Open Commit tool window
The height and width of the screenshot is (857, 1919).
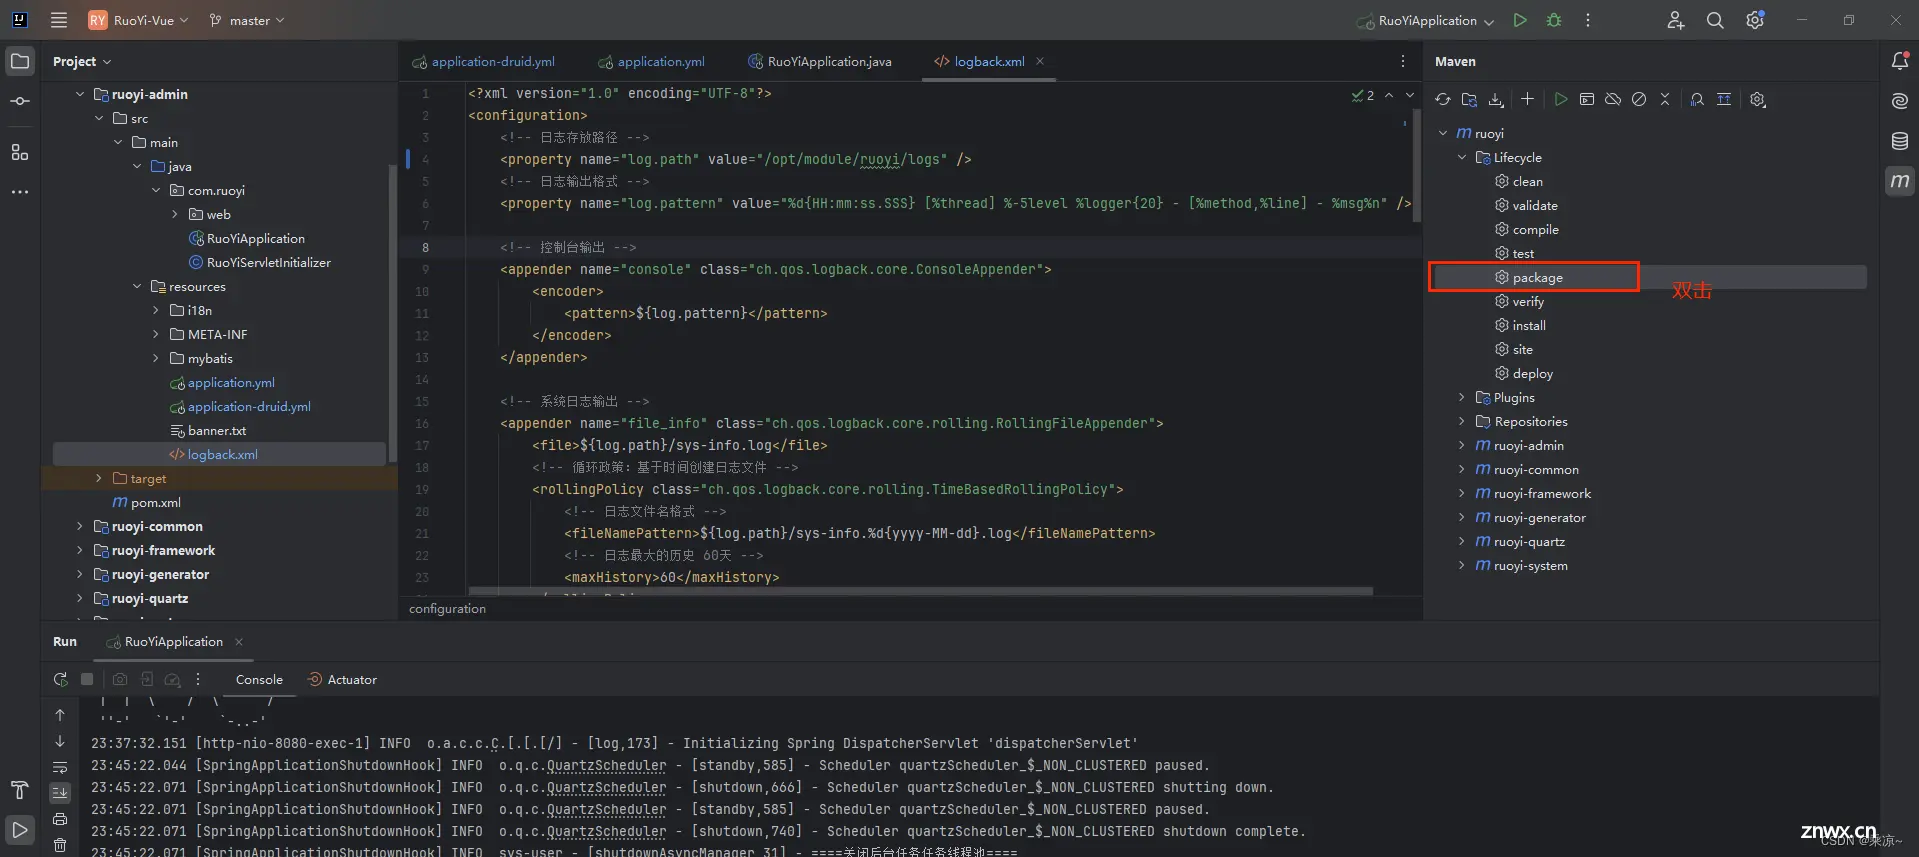point(20,101)
